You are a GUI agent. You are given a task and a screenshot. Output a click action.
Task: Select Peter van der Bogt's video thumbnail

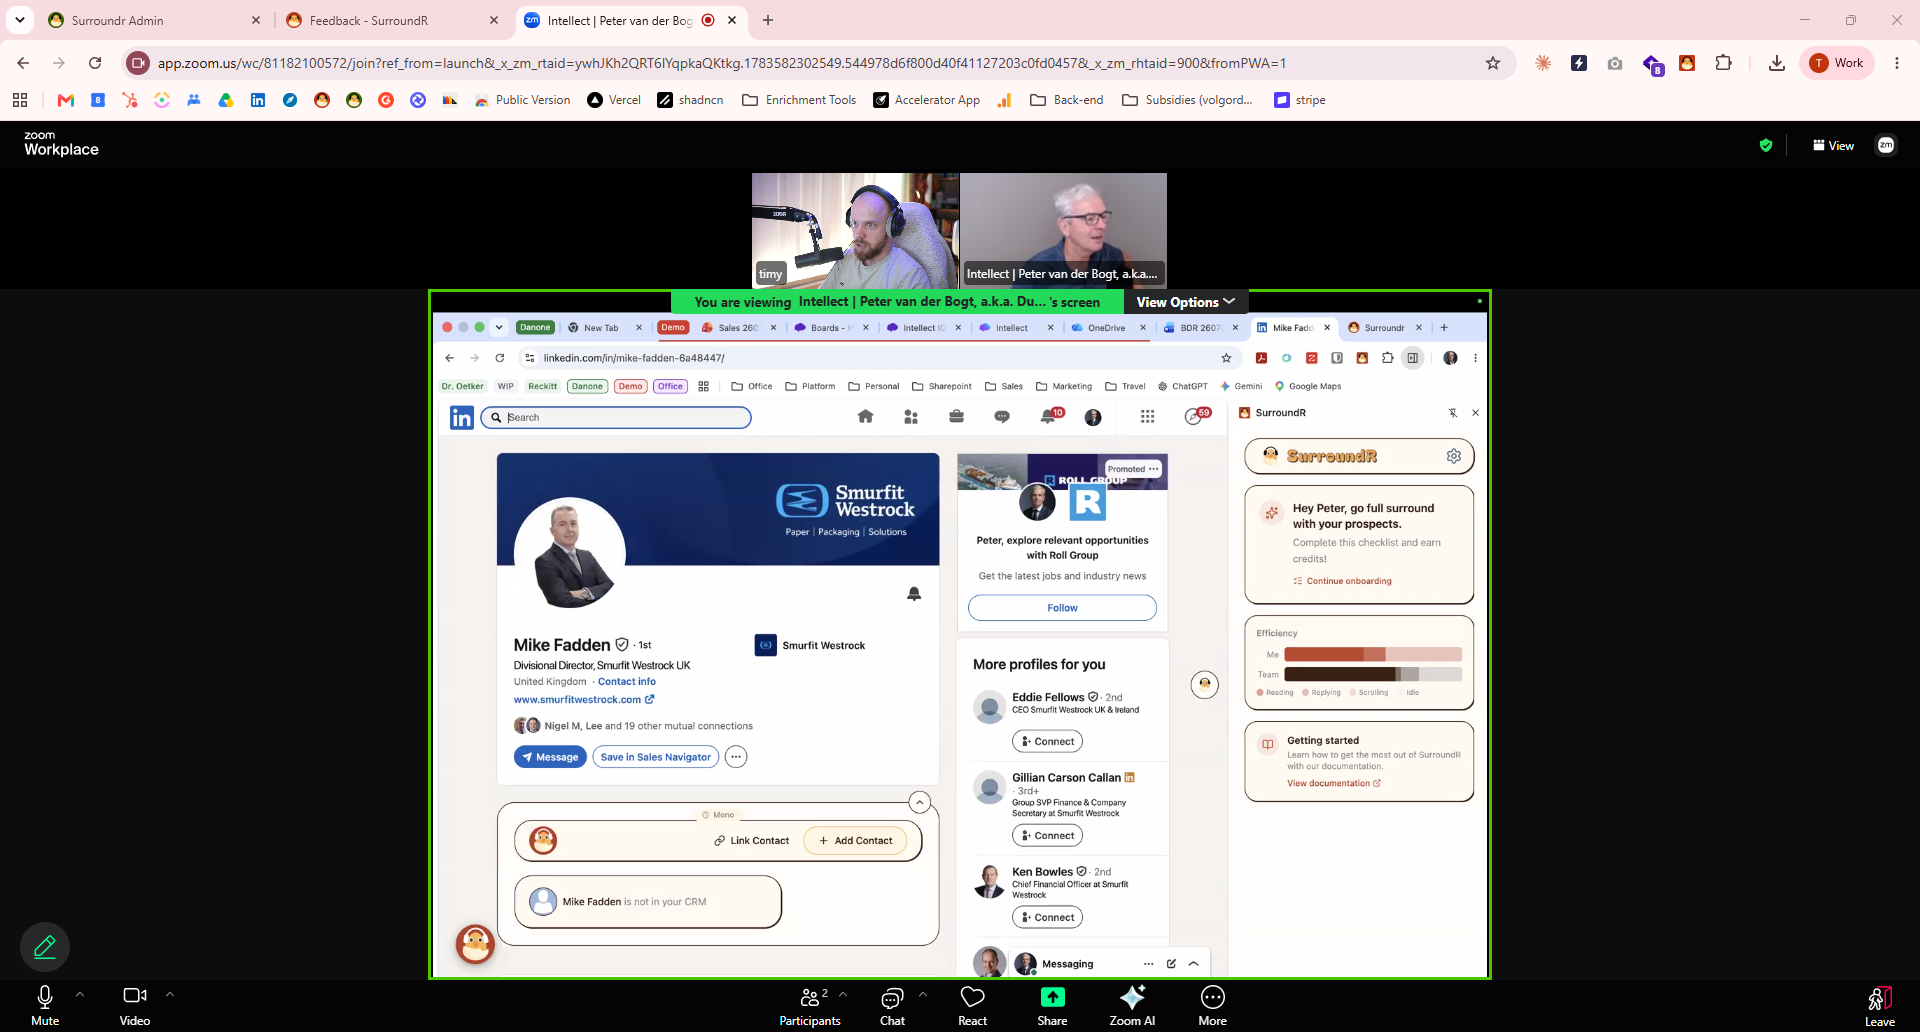point(1063,231)
